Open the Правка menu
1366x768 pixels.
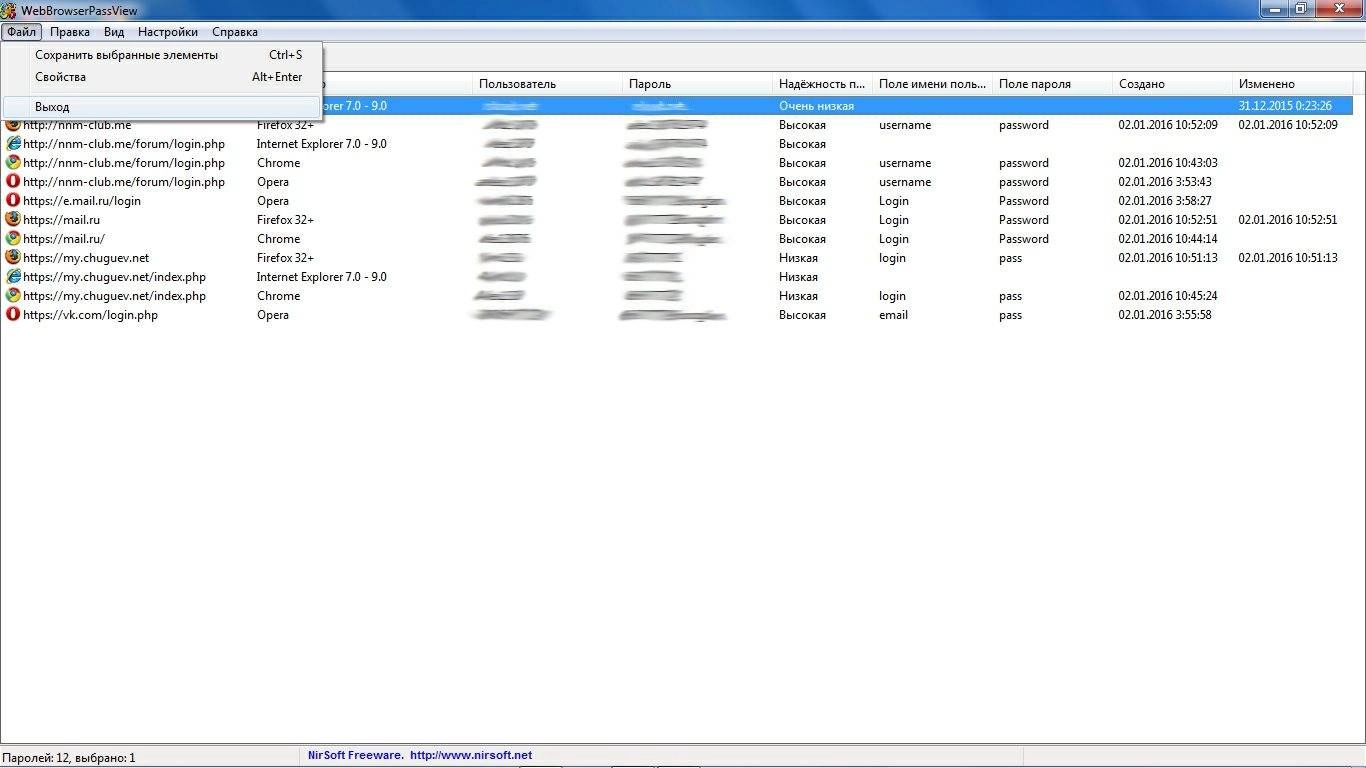(x=70, y=32)
